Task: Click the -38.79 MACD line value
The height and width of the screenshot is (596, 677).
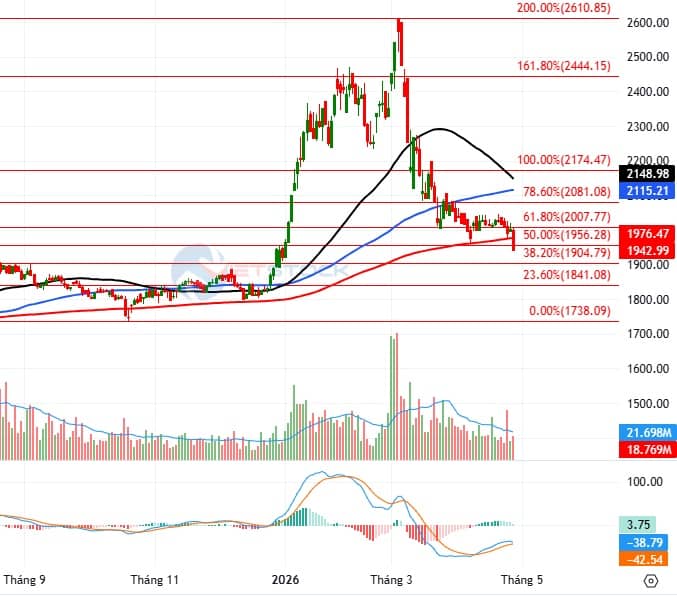Action: pos(643,542)
